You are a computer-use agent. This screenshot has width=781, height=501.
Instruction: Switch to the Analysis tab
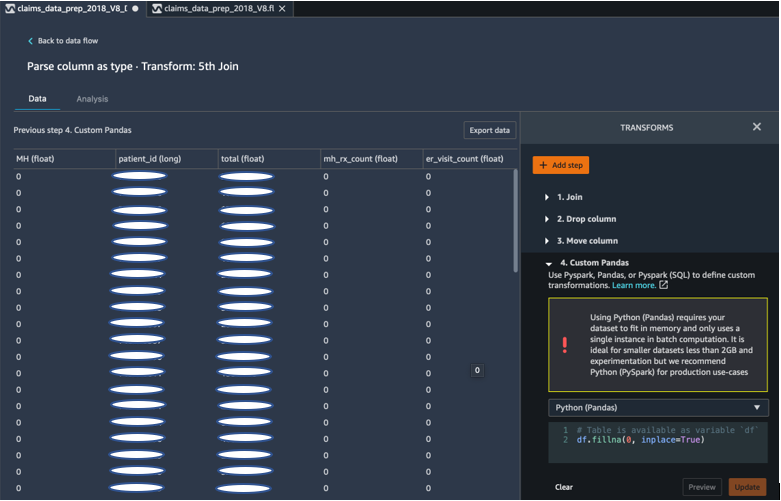(92, 99)
